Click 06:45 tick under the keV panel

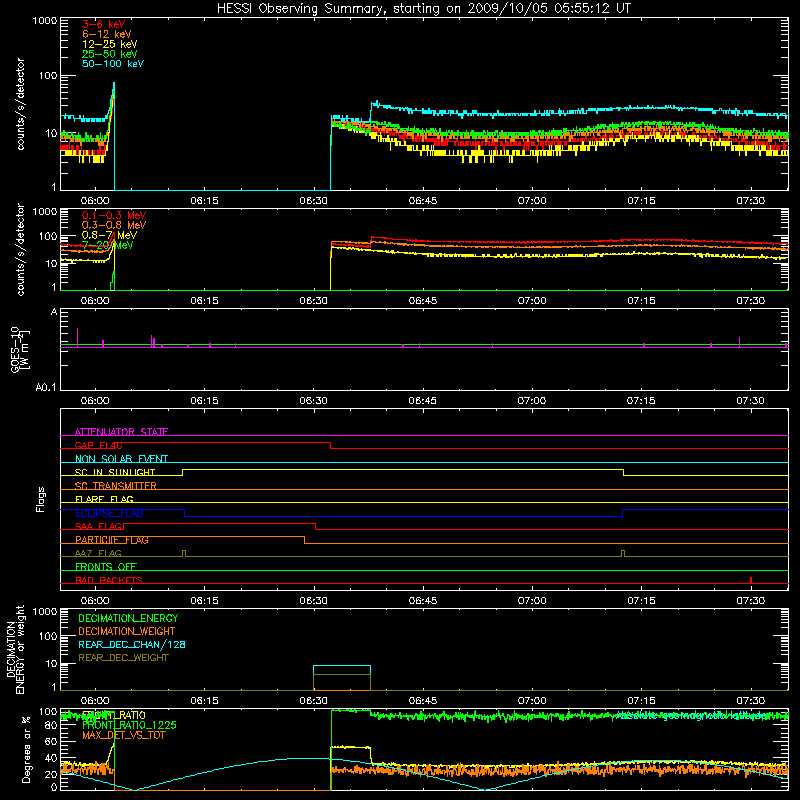tap(422, 201)
